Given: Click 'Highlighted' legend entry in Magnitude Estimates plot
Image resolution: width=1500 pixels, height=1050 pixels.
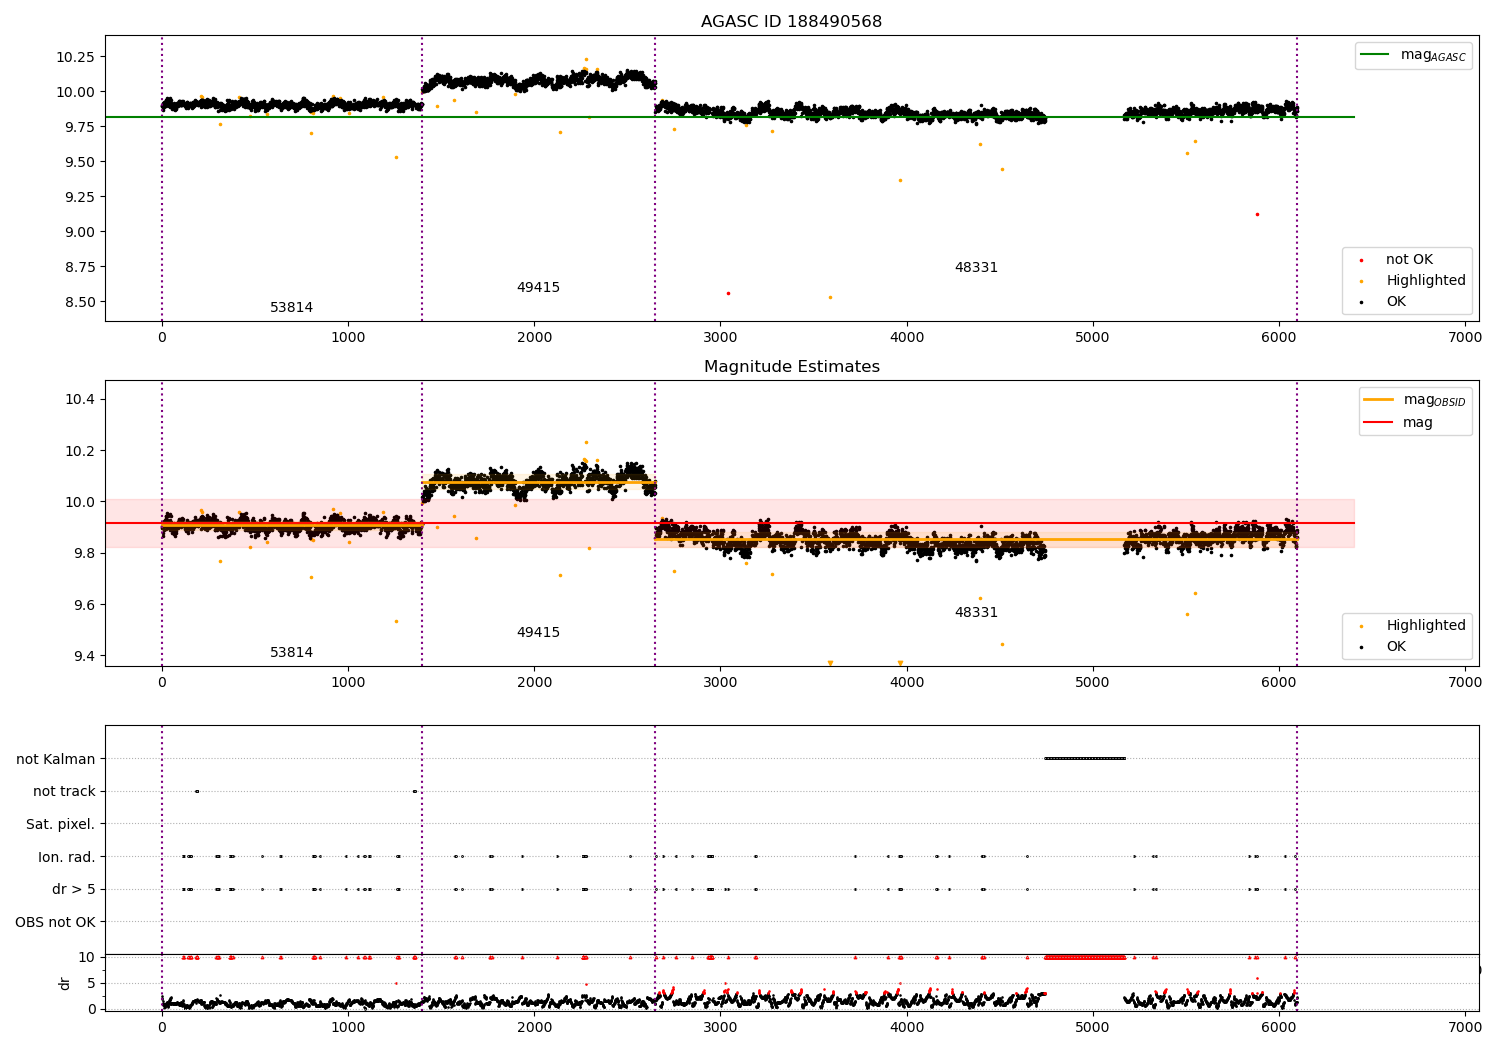Looking at the screenshot, I should coord(1425,626).
